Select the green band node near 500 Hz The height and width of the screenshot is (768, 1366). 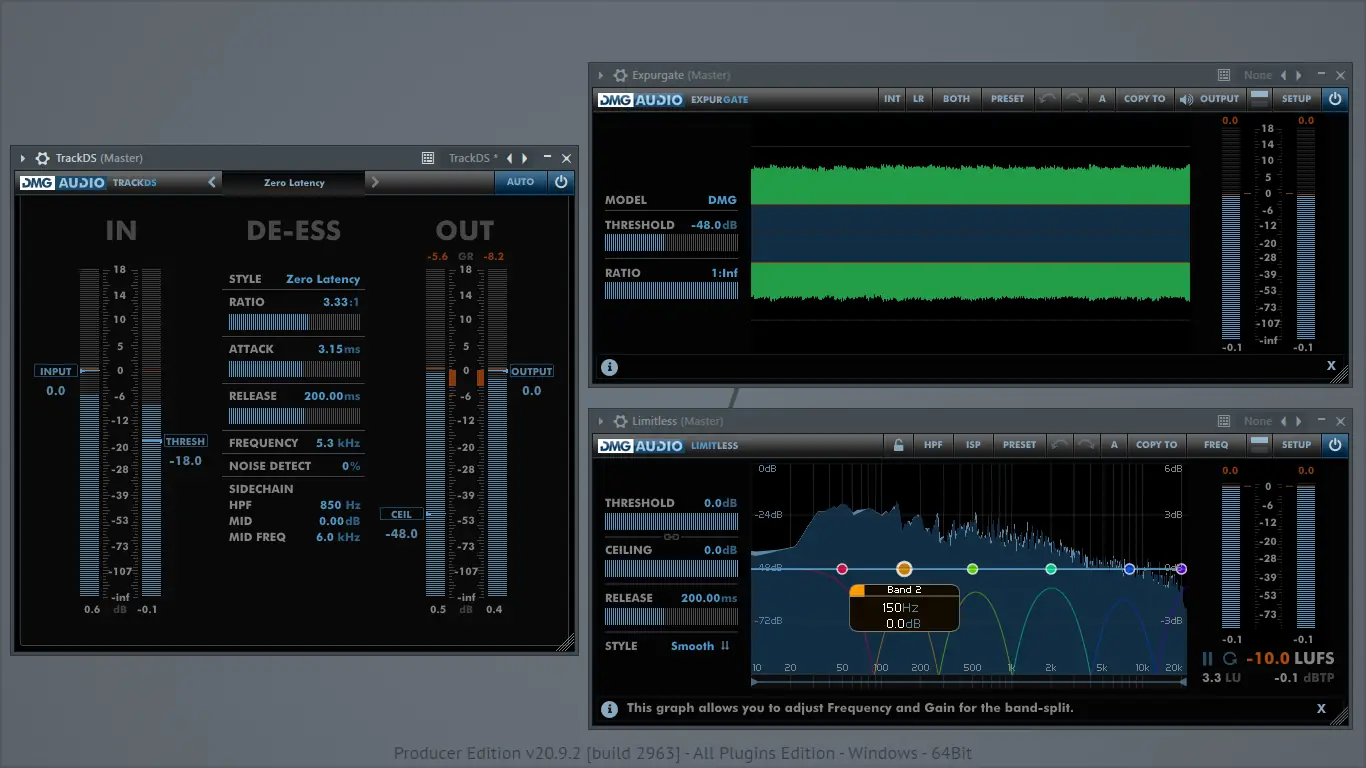972,569
